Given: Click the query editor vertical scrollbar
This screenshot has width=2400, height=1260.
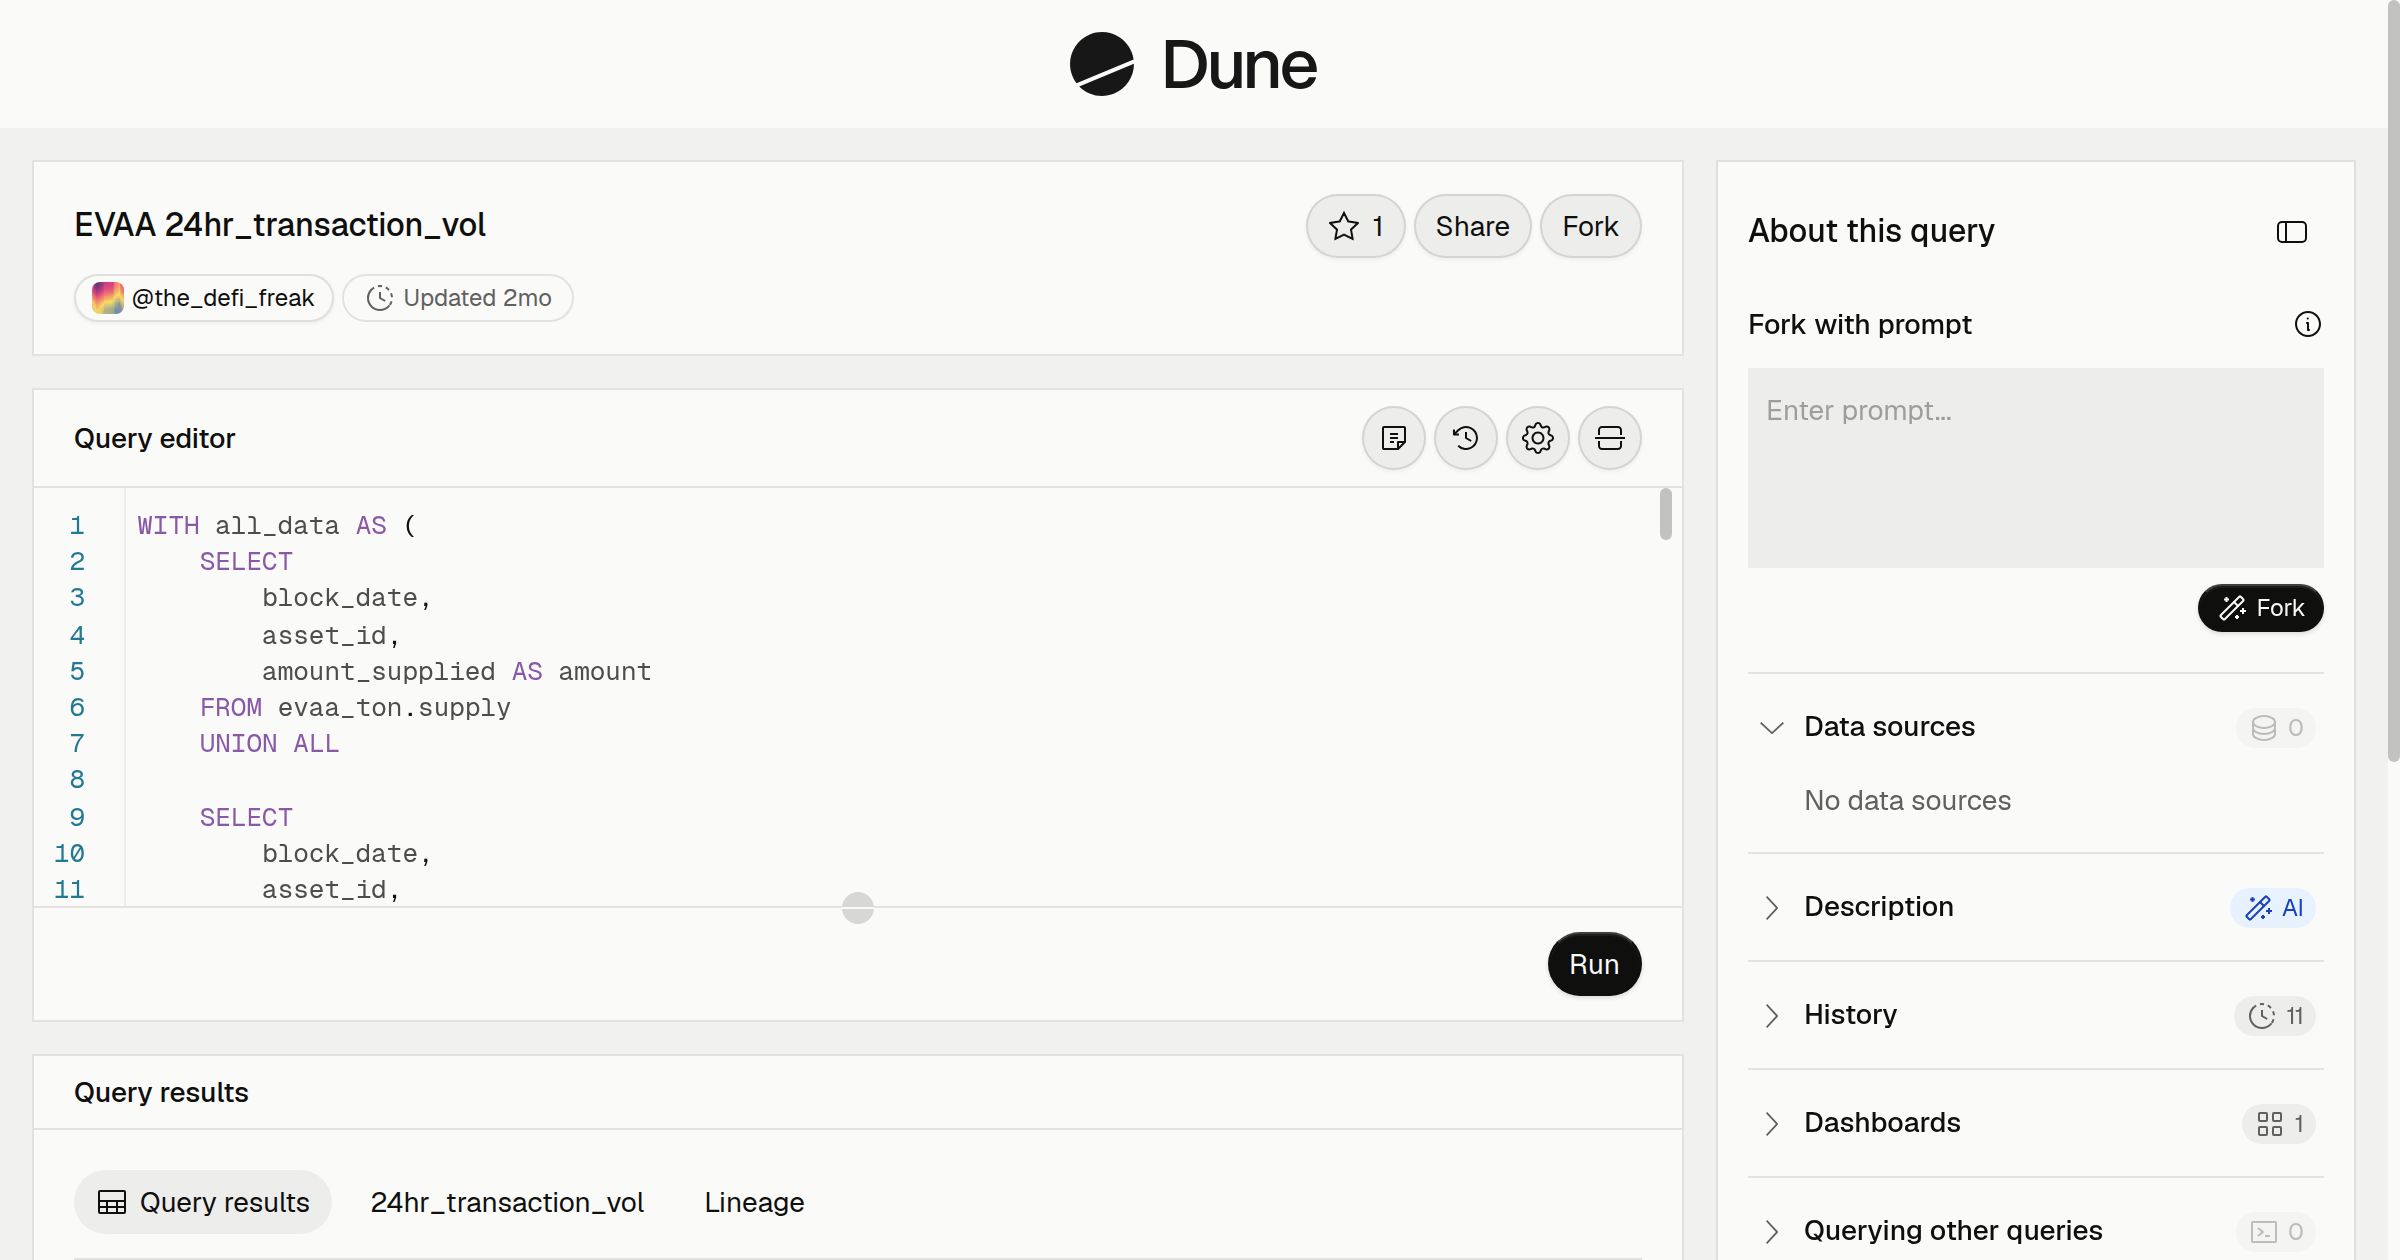Looking at the screenshot, I should [x=1665, y=514].
